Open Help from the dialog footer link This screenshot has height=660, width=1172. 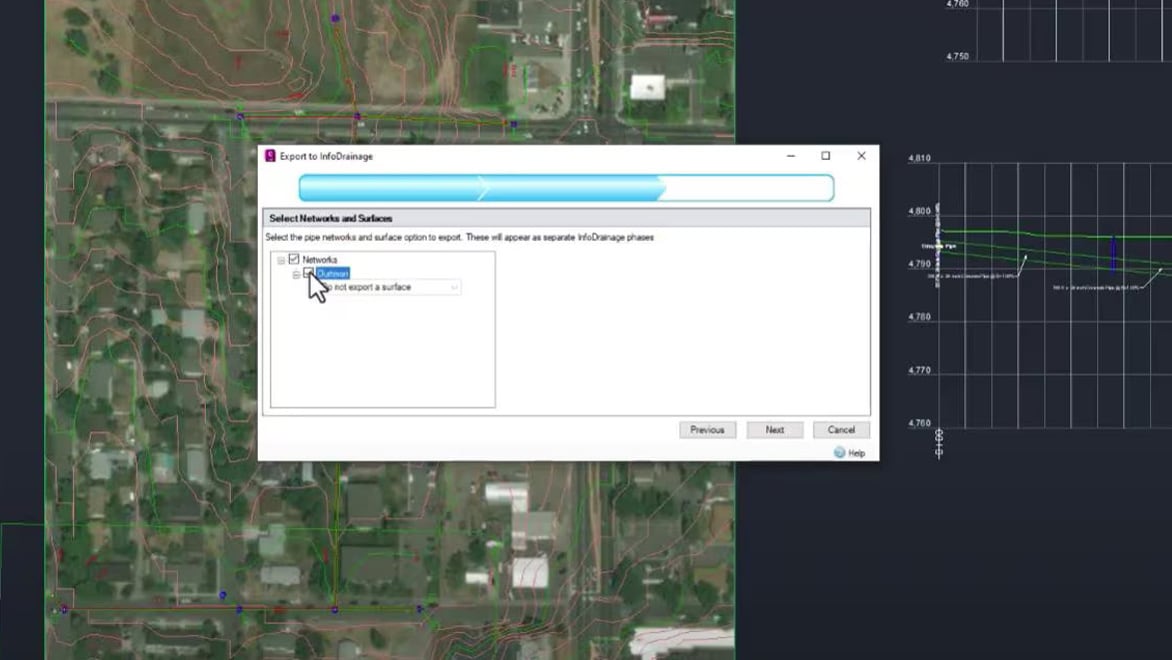[x=851, y=452]
